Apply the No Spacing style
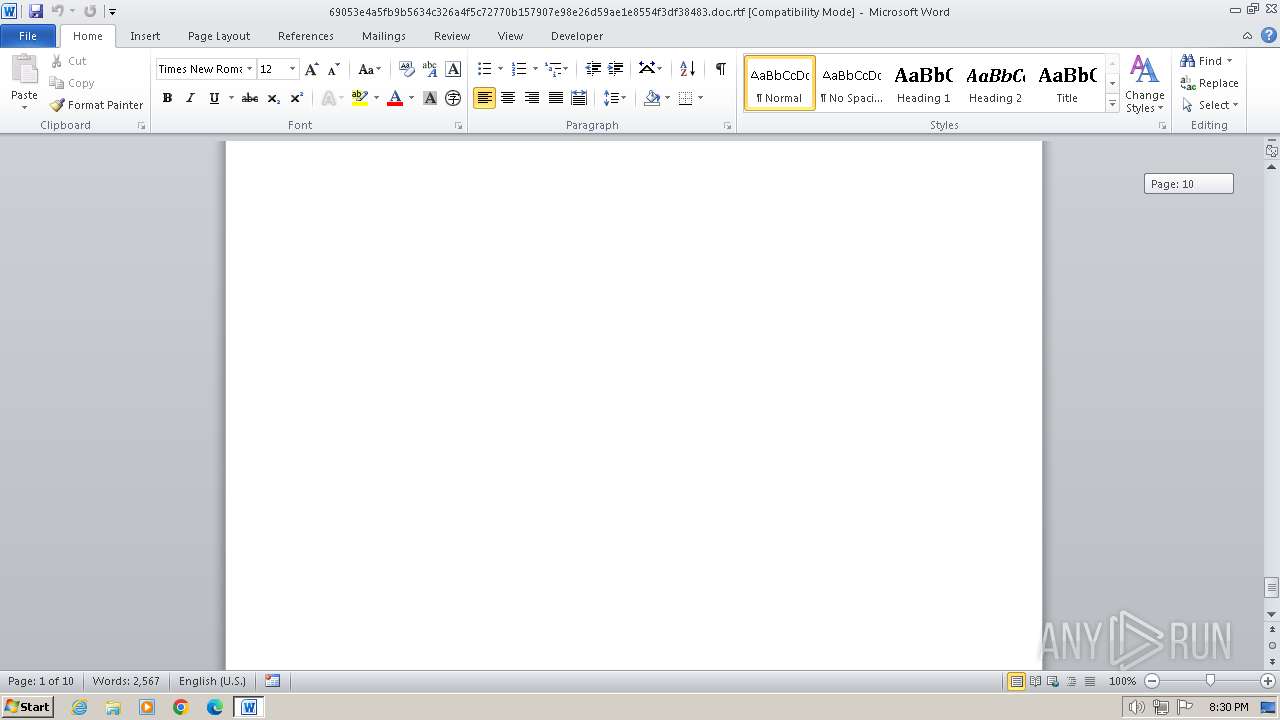This screenshot has height=720, width=1280. (x=852, y=82)
